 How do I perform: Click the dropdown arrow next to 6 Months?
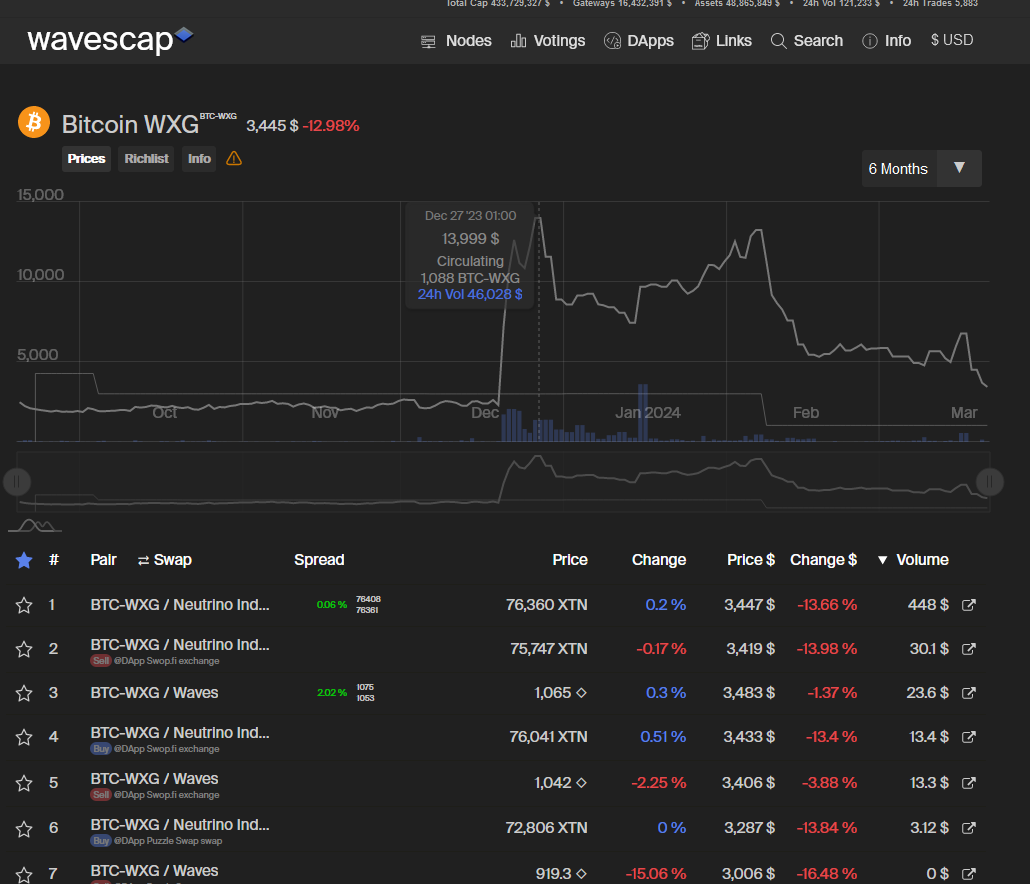tap(959, 168)
